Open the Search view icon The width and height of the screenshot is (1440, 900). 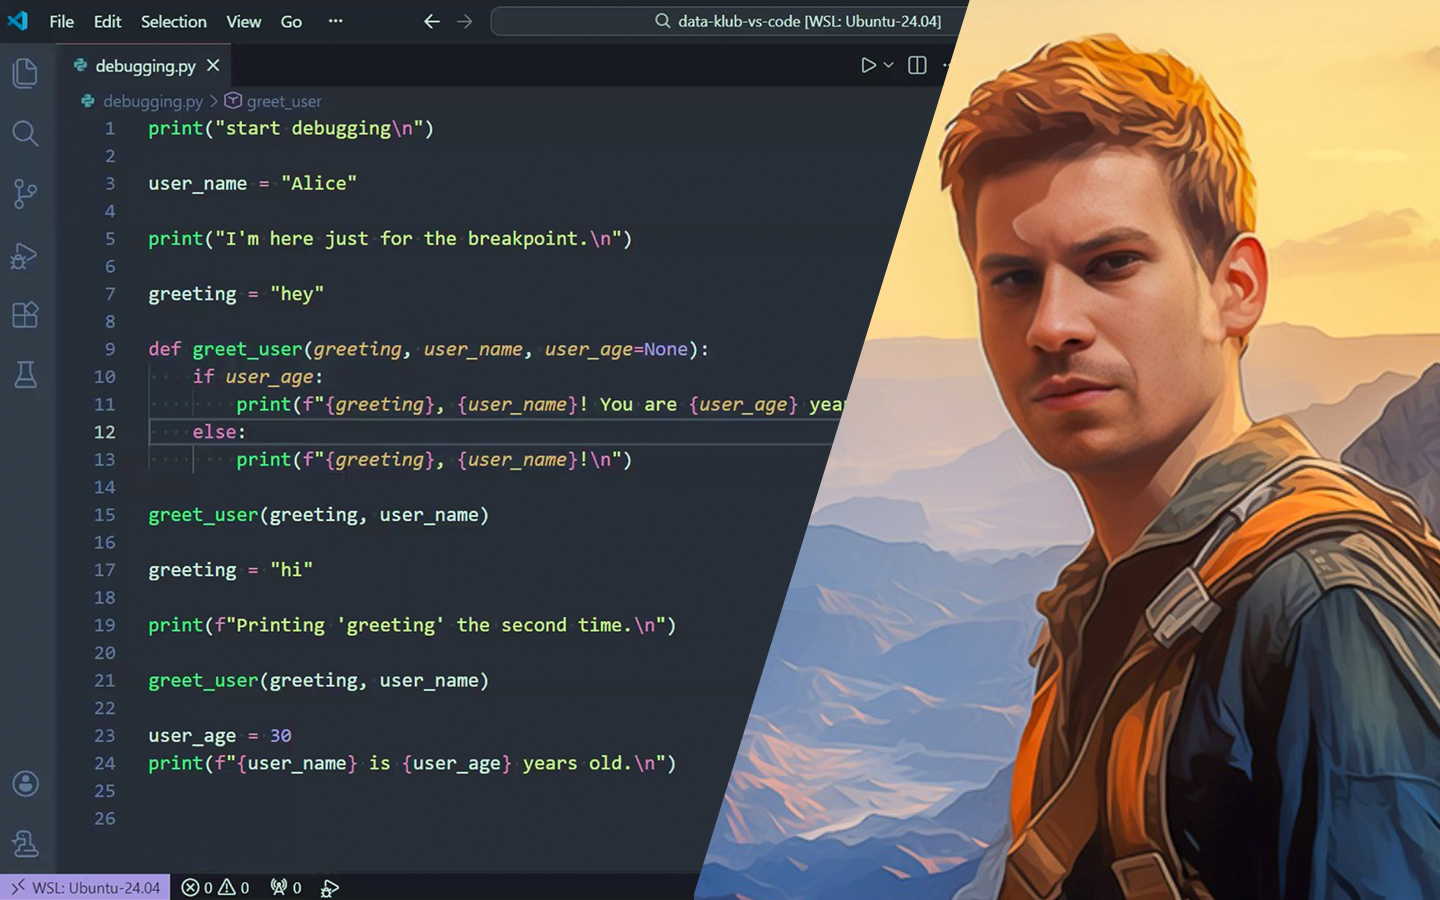click(25, 133)
